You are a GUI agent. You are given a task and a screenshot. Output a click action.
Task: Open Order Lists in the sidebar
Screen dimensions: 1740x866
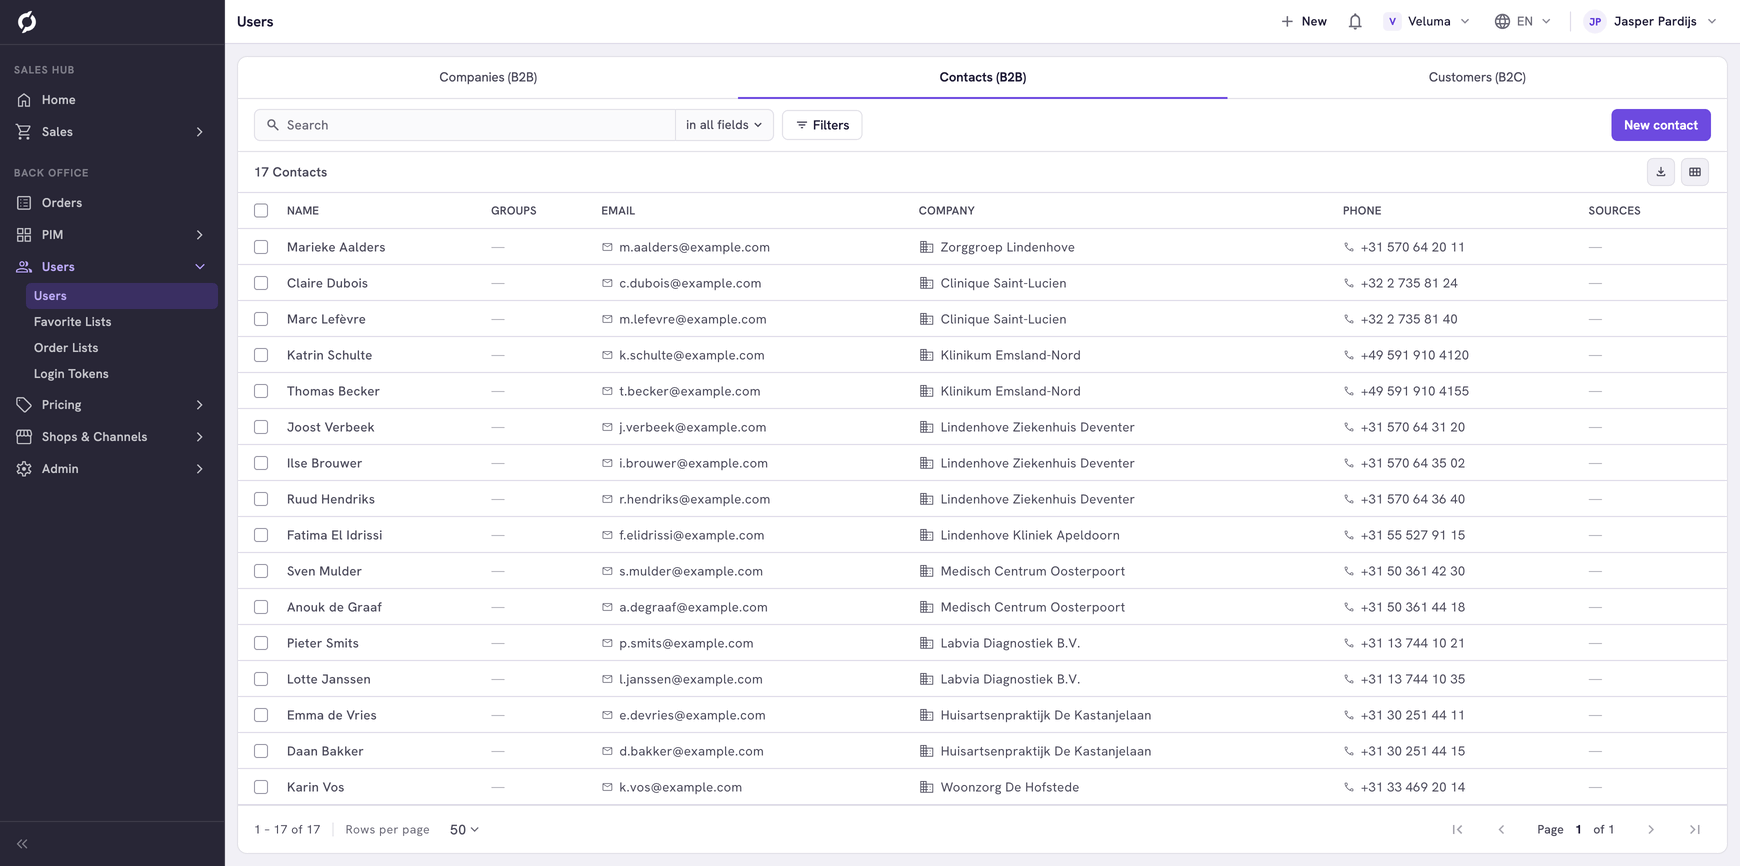[x=66, y=348]
